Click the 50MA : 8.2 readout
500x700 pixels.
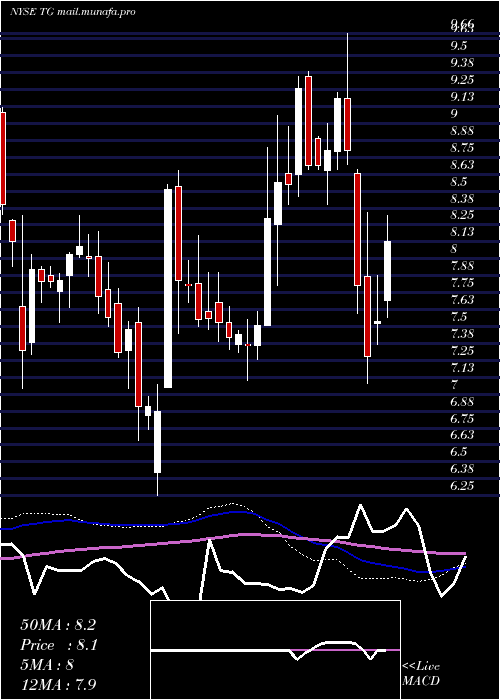[58, 625]
